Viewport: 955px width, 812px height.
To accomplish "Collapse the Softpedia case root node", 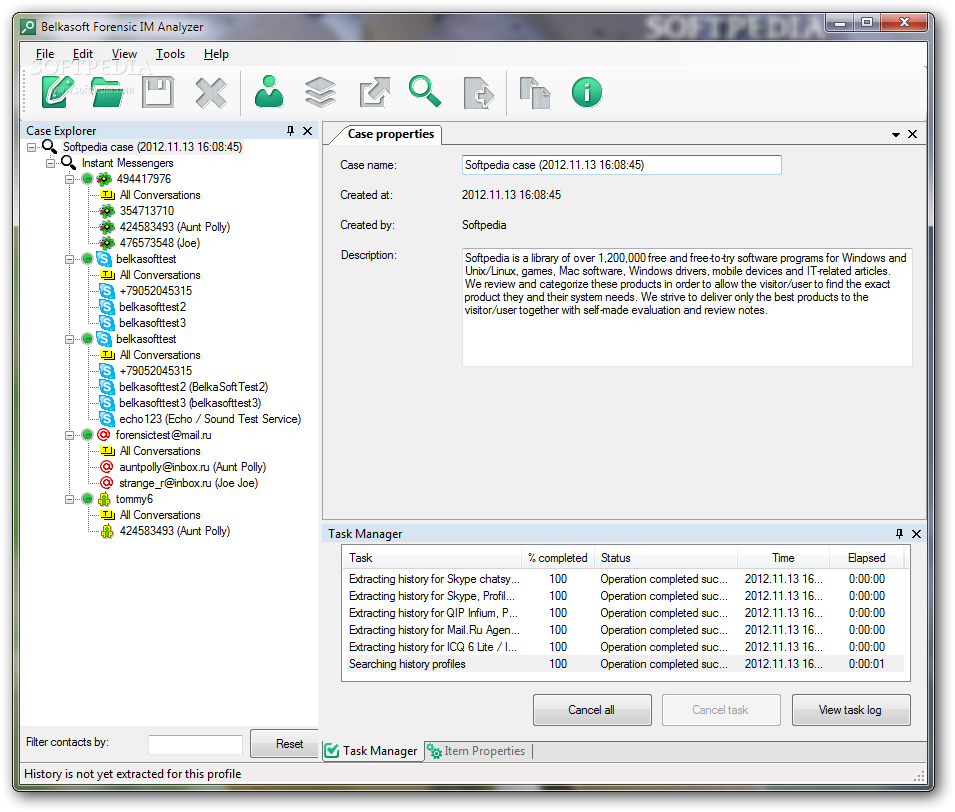I will click(x=32, y=147).
